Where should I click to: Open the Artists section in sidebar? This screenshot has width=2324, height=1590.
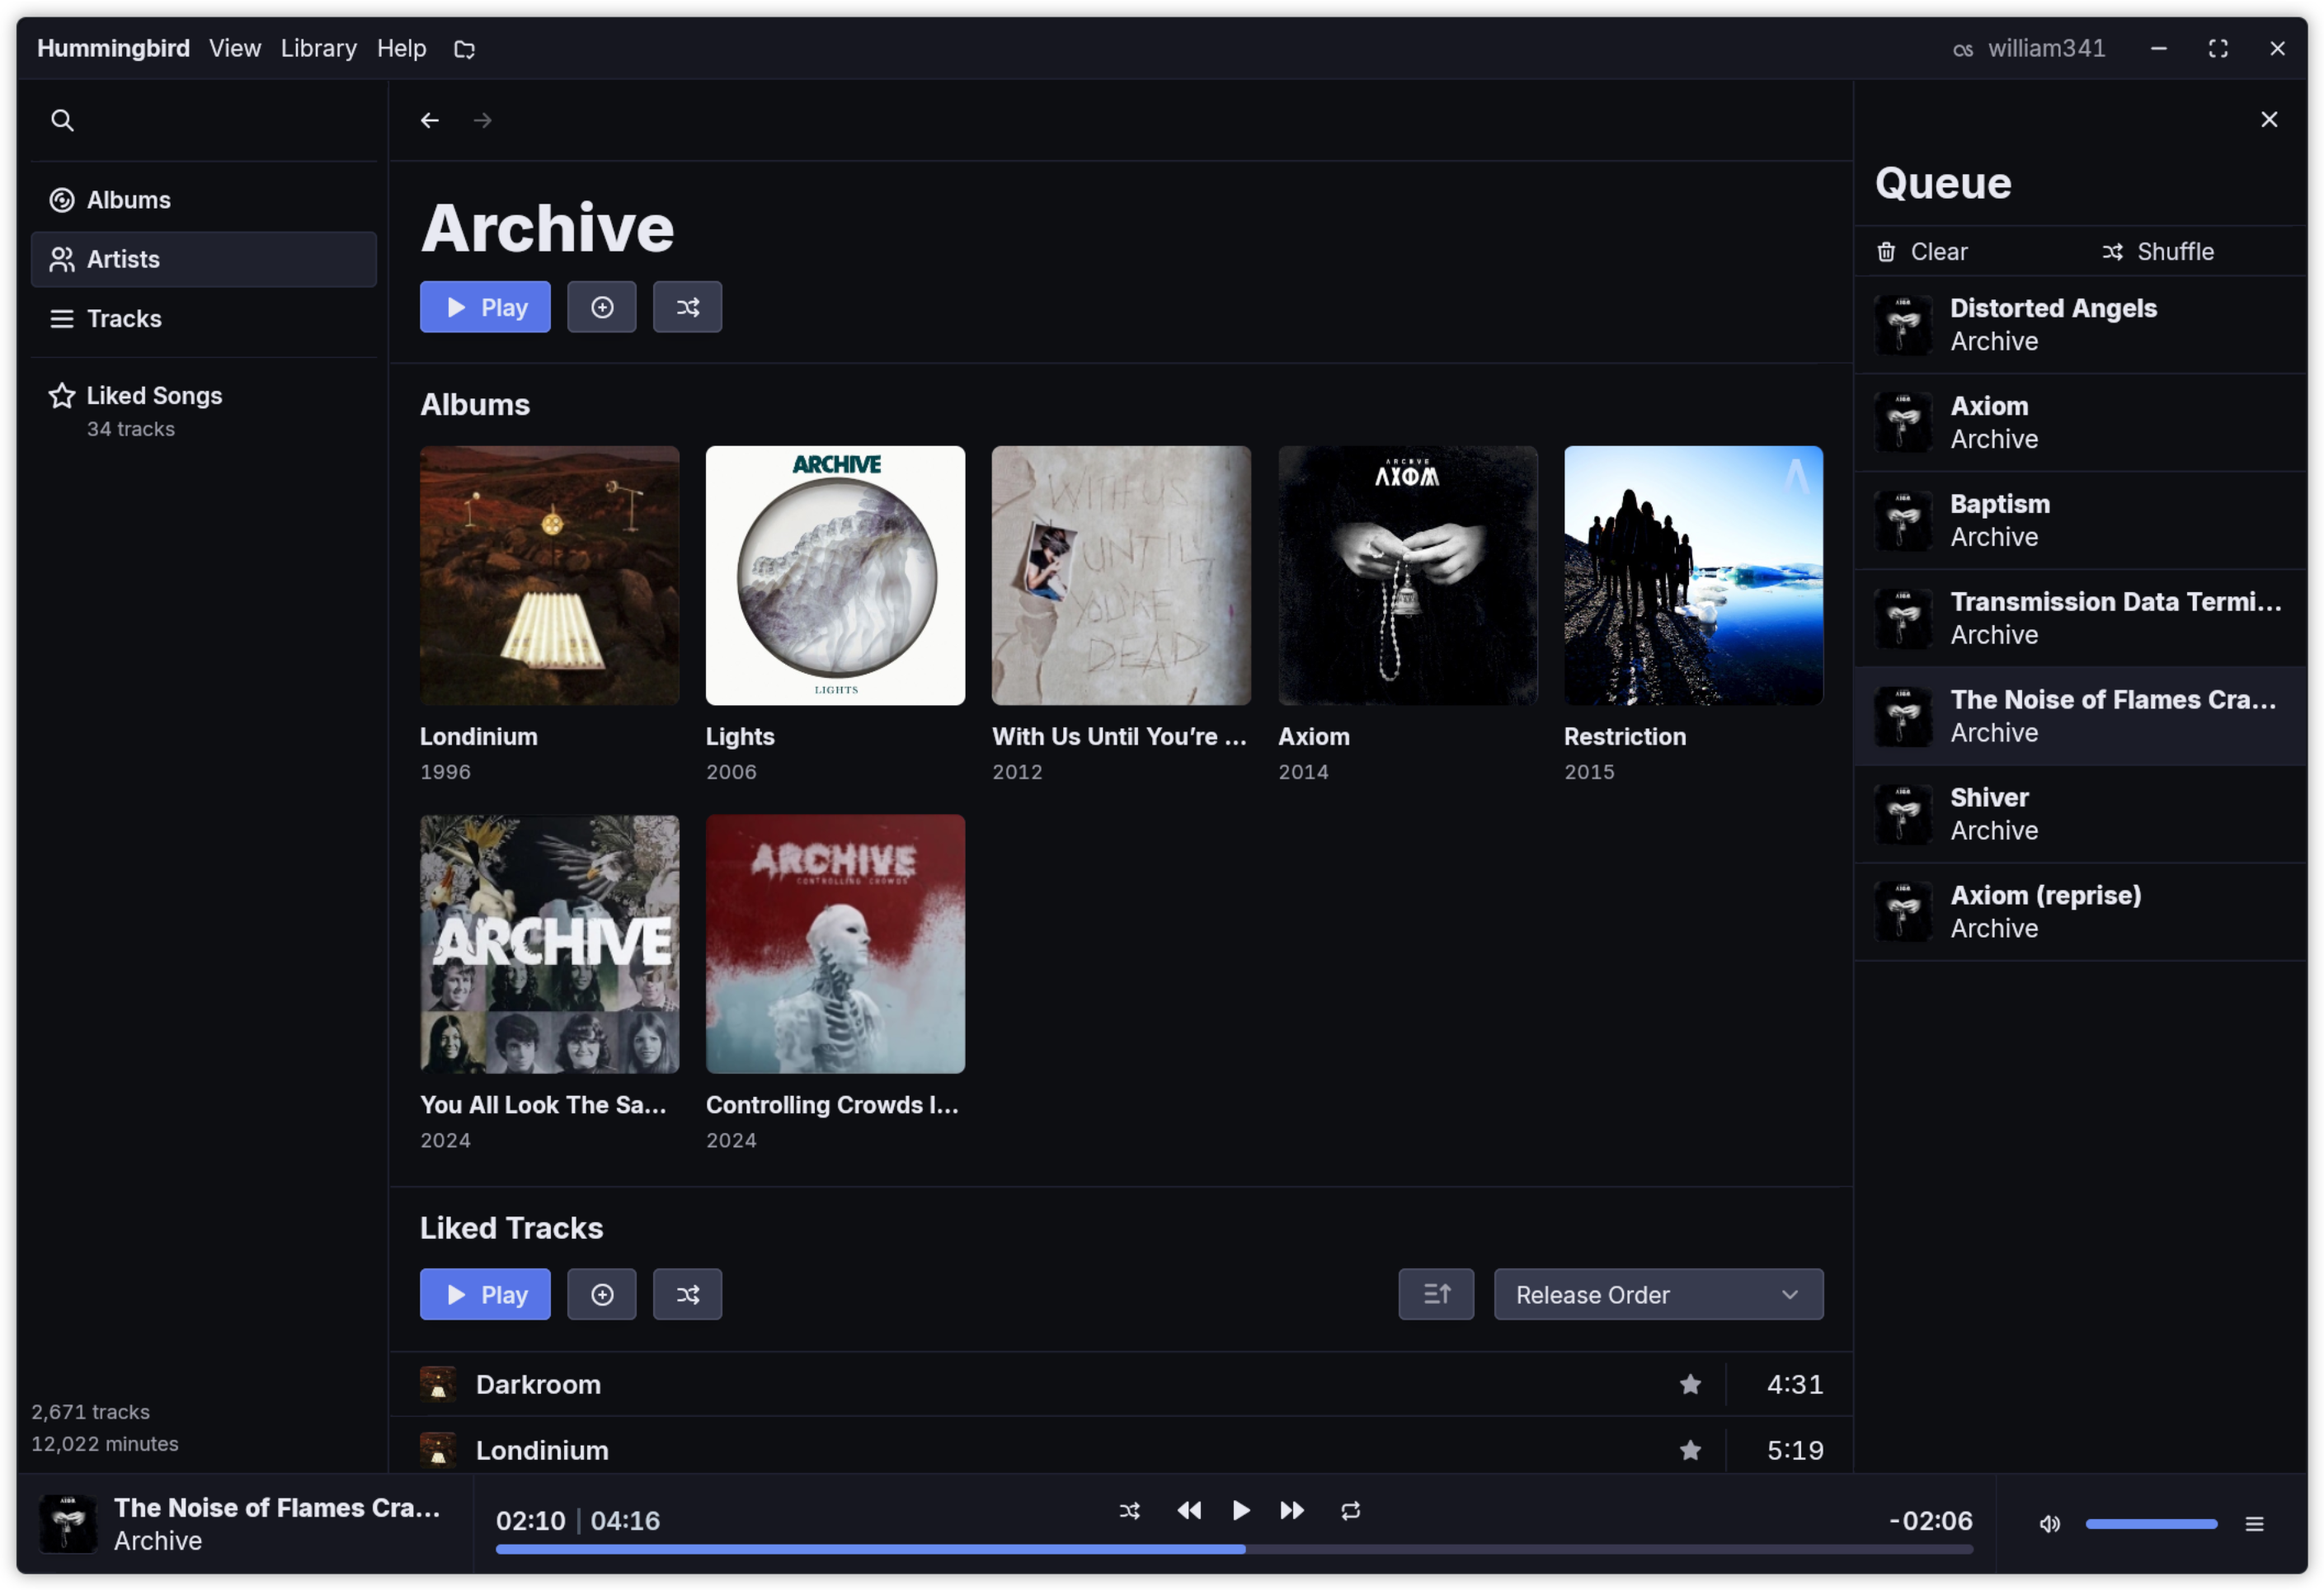(x=122, y=259)
